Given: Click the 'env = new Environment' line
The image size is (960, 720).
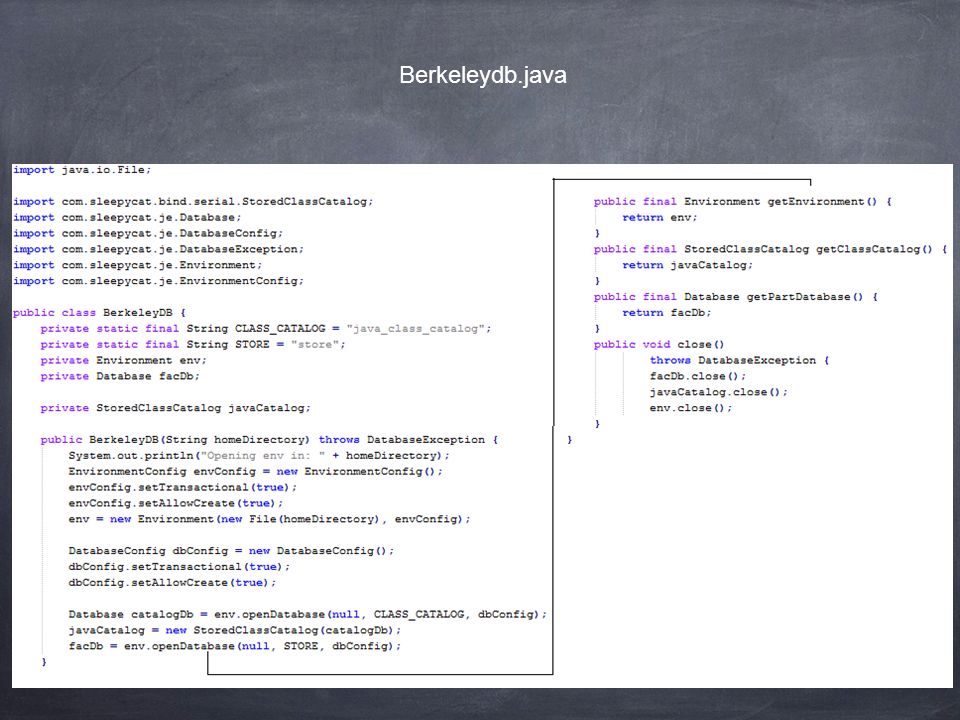Looking at the screenshot, I should pos(269,520).
